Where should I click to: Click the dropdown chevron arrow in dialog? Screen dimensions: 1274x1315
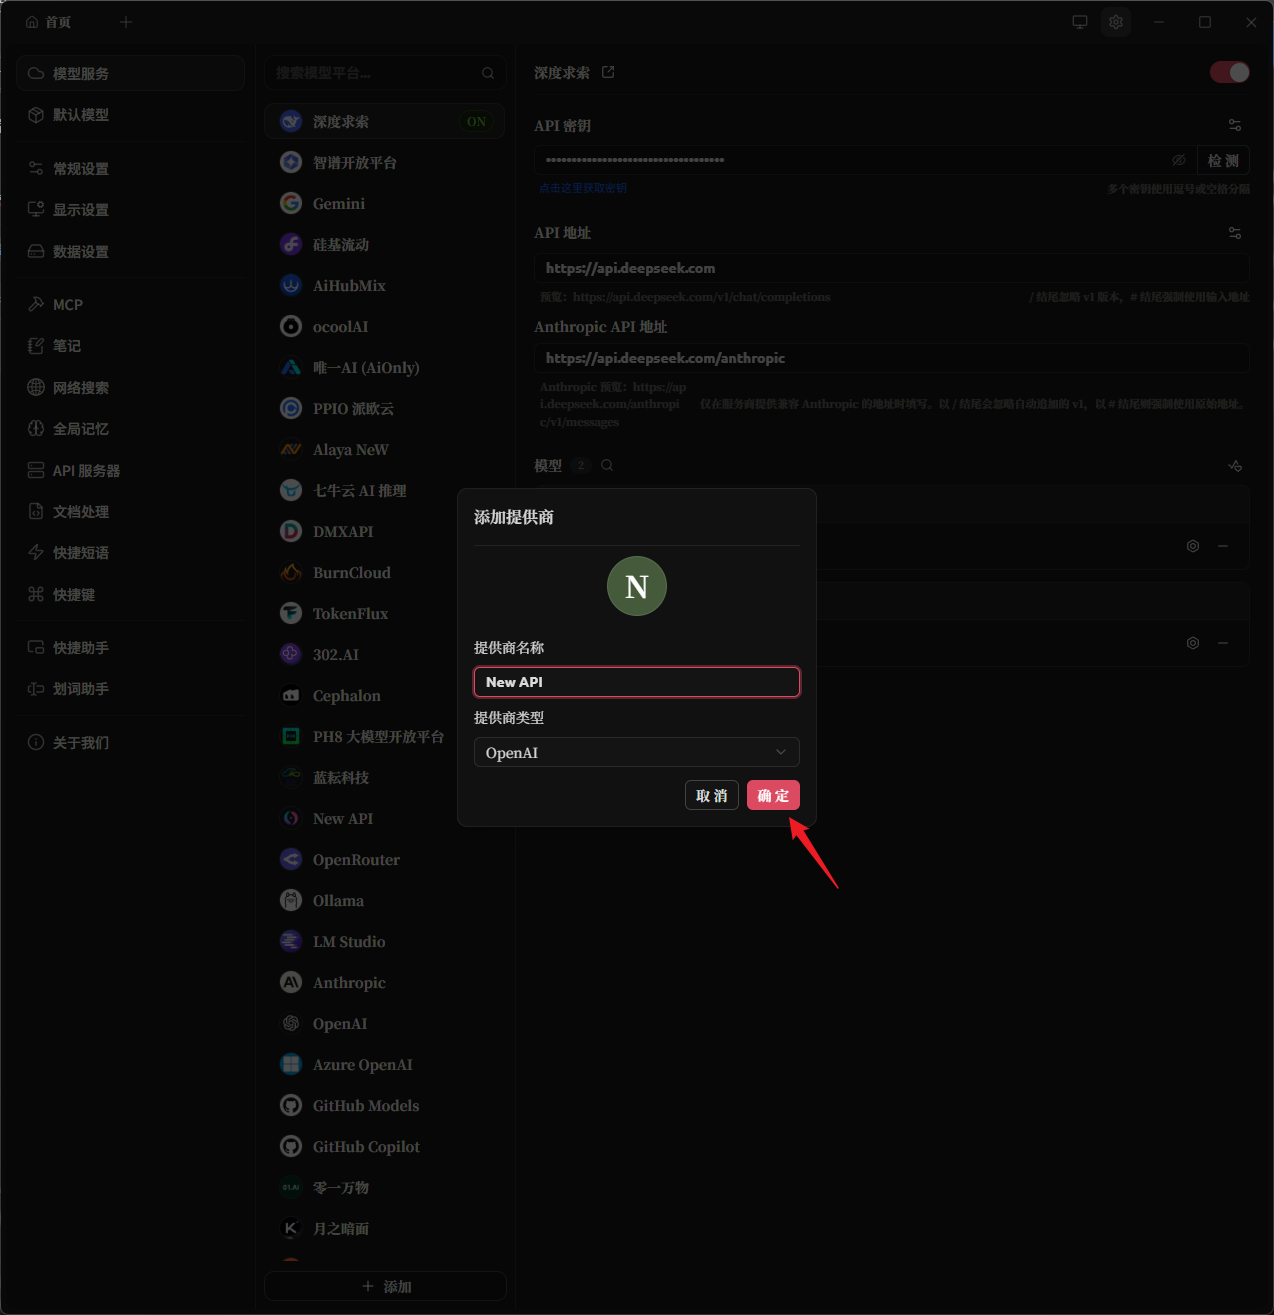[x=781, y=752]
